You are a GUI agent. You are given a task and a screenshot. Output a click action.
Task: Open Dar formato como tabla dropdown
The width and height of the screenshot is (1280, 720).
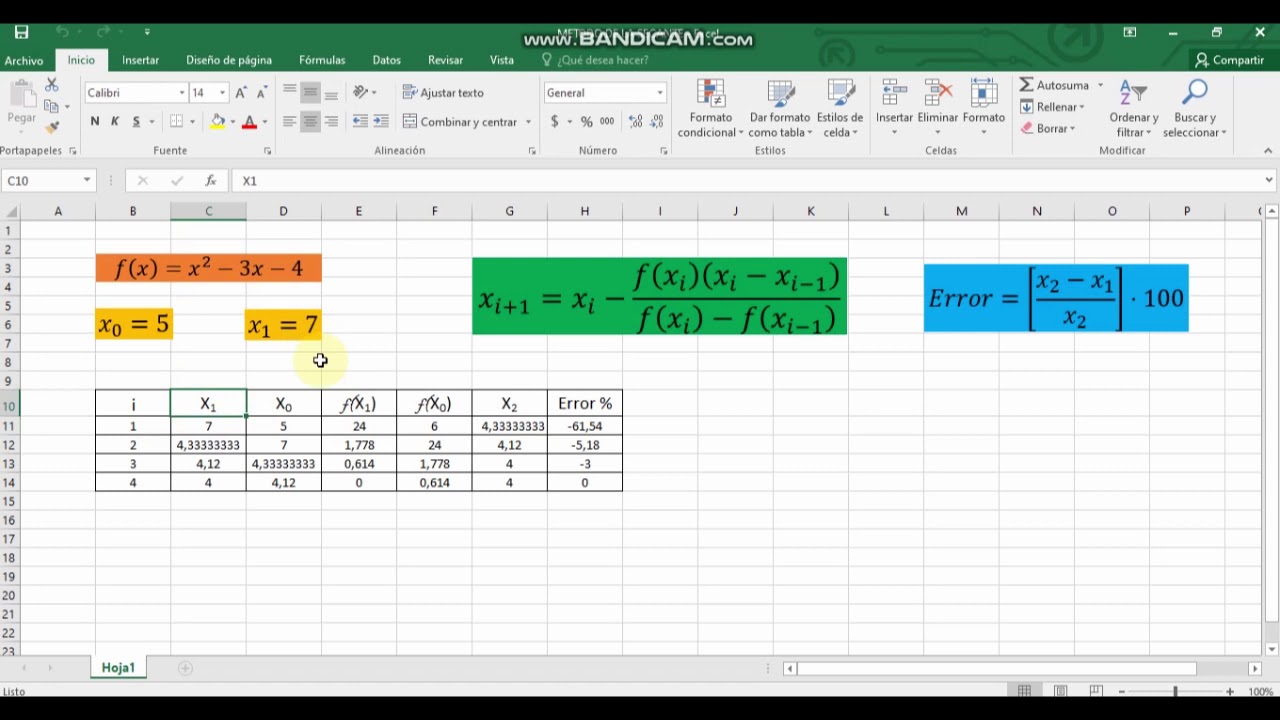(x=780, y=109)
